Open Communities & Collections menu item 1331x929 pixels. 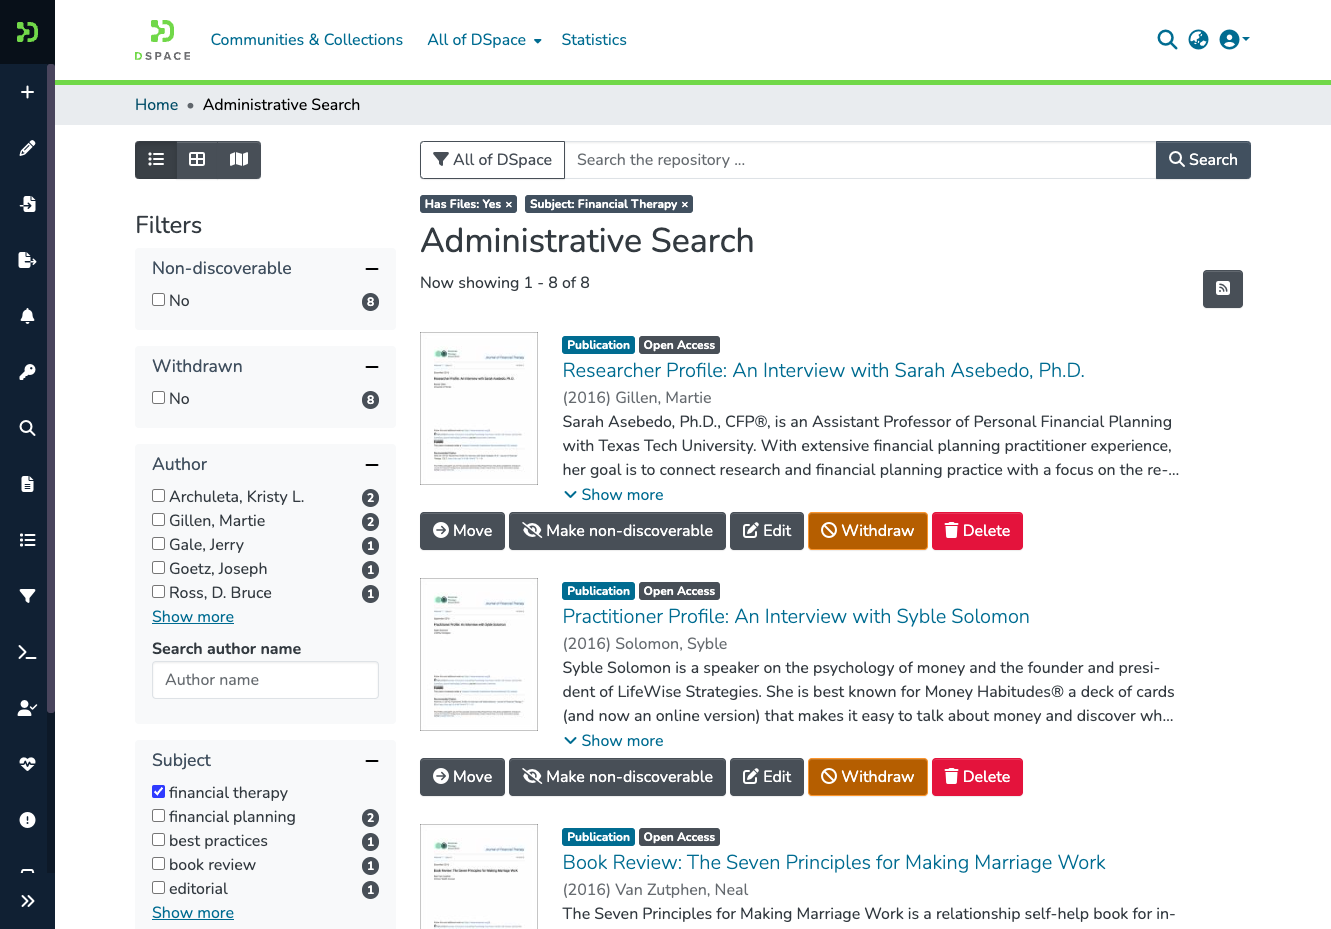(x=307, y=40)
